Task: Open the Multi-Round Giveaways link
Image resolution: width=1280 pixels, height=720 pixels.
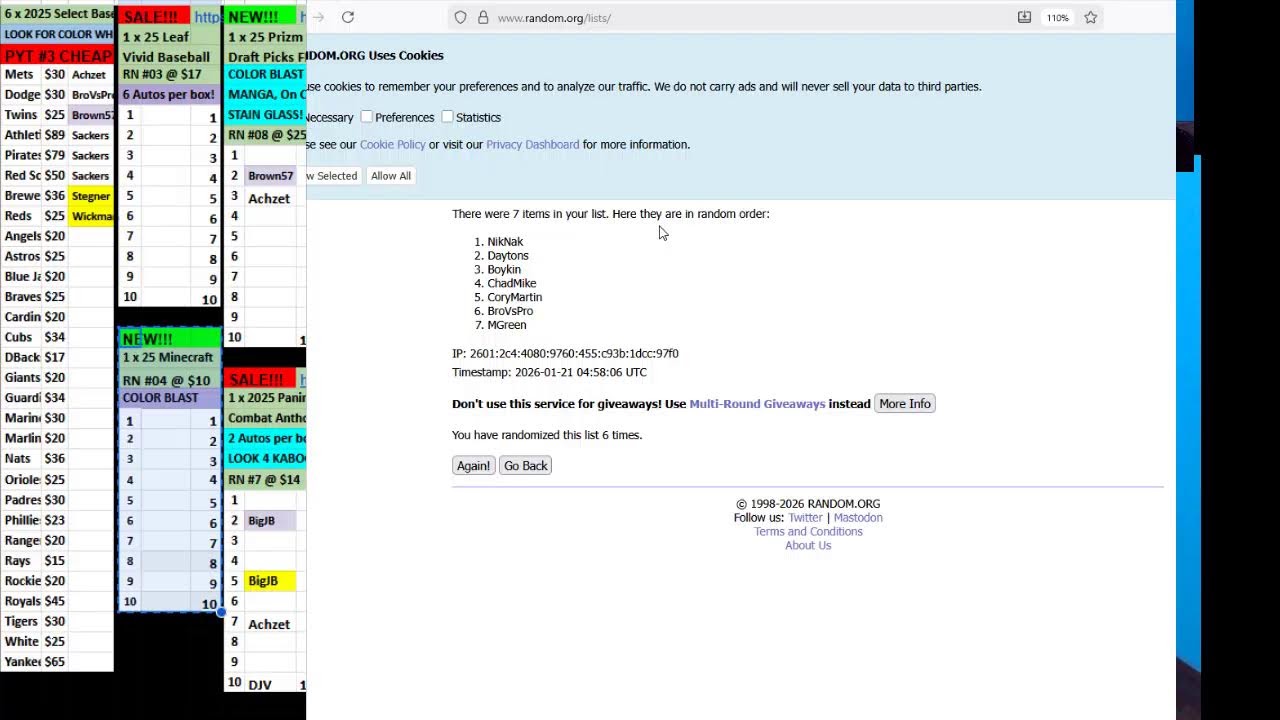Action: [x=757, y=404]
